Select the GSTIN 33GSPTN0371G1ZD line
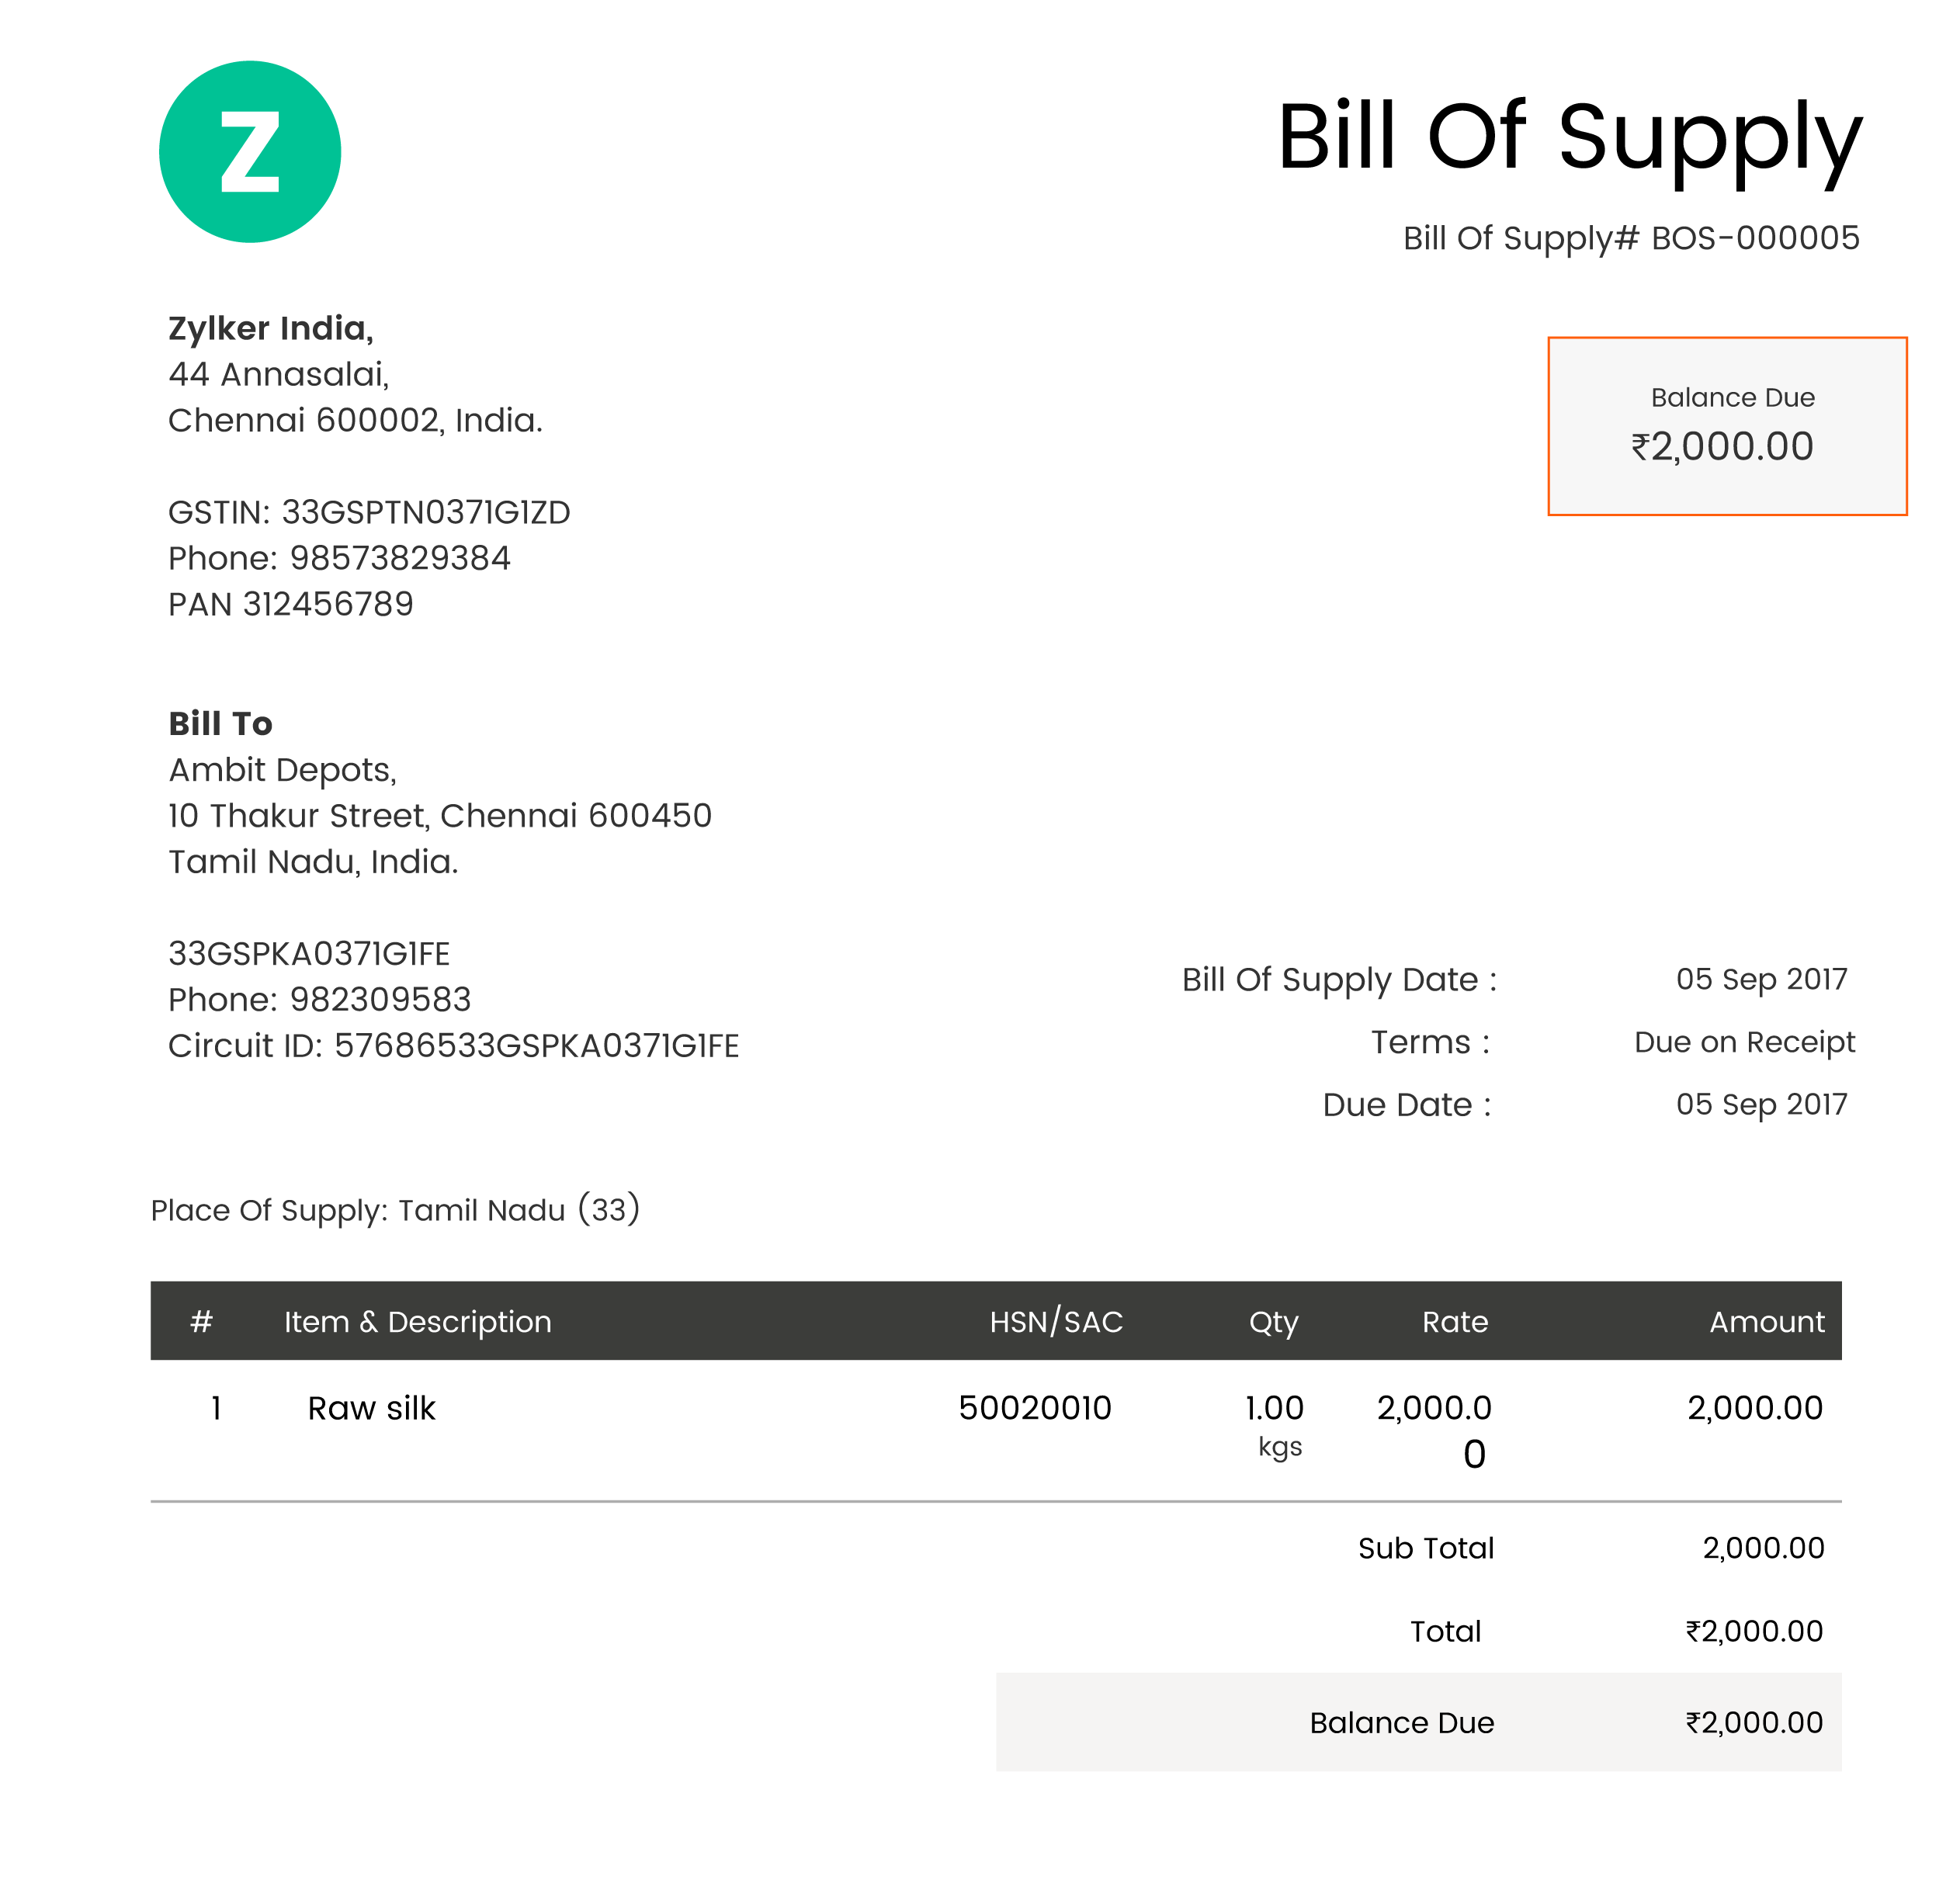1960x1890 pixels. 368,512
